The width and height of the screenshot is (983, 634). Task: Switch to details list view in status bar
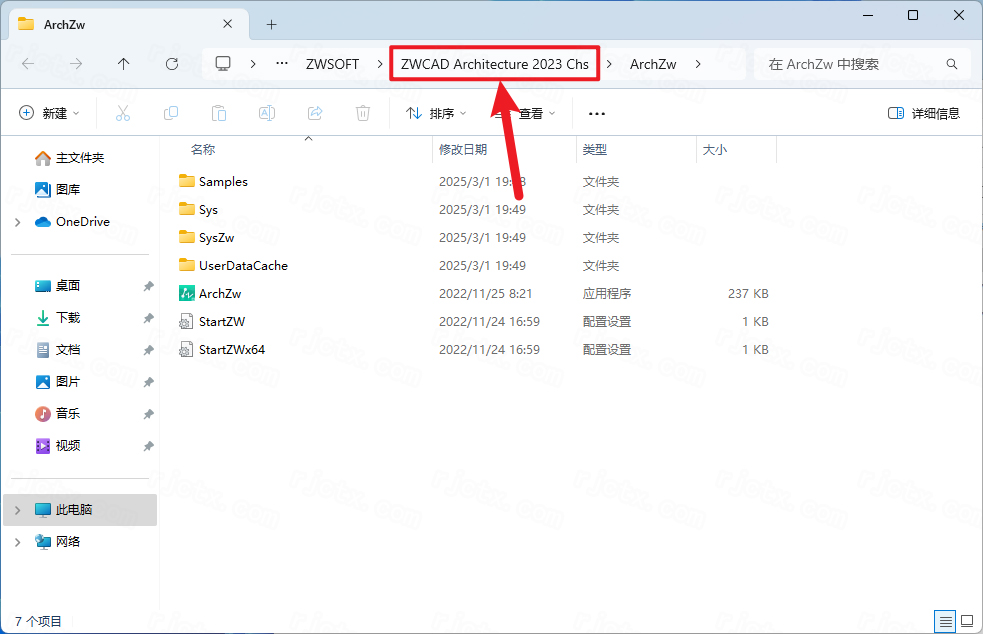tap(945, 622)
